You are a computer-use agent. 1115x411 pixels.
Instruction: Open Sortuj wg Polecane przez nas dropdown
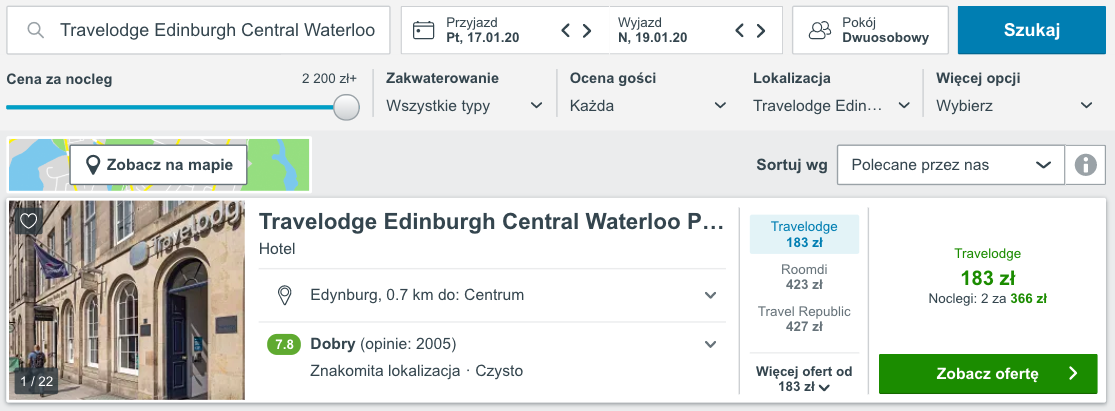951,165
